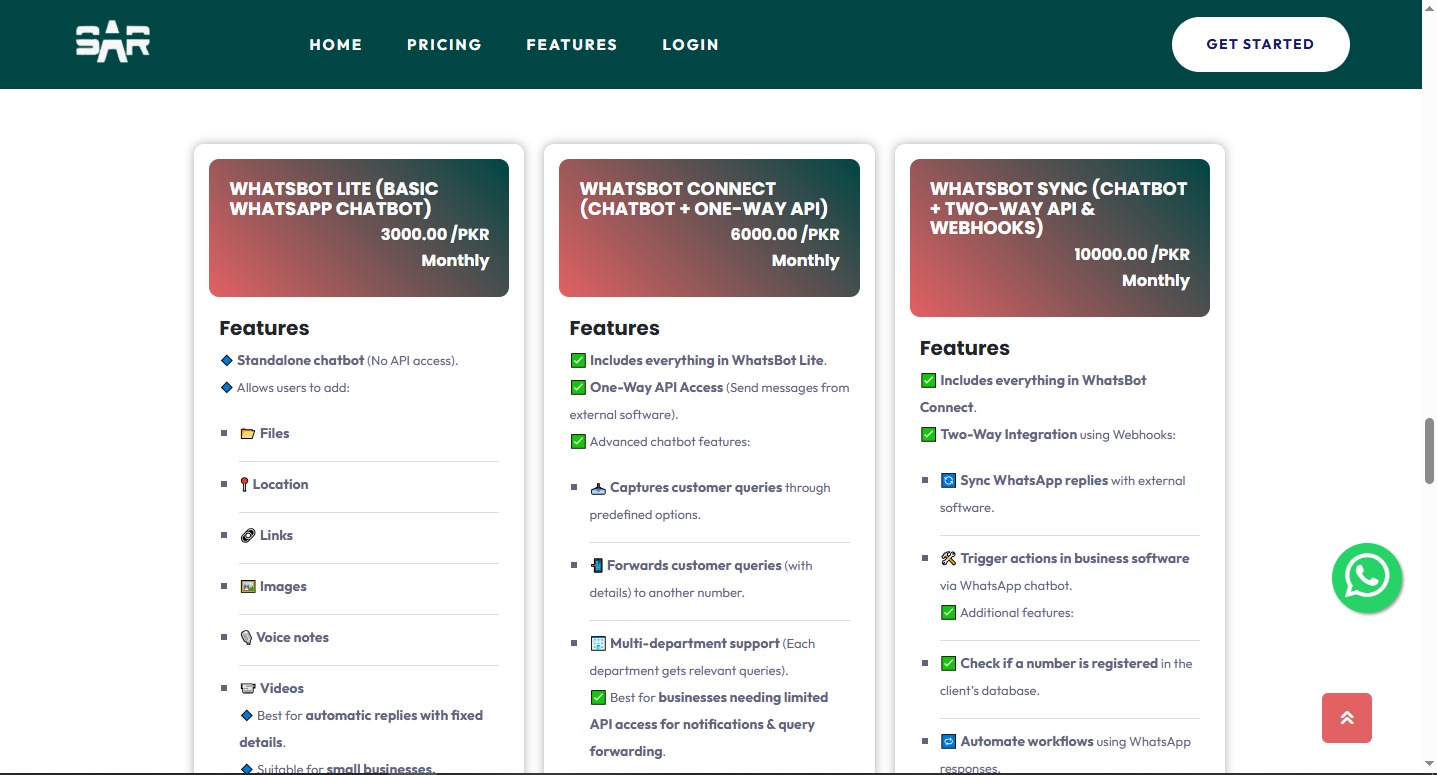Click the folder icon beside Files
1437x775 pixels.
click(248, 433)
